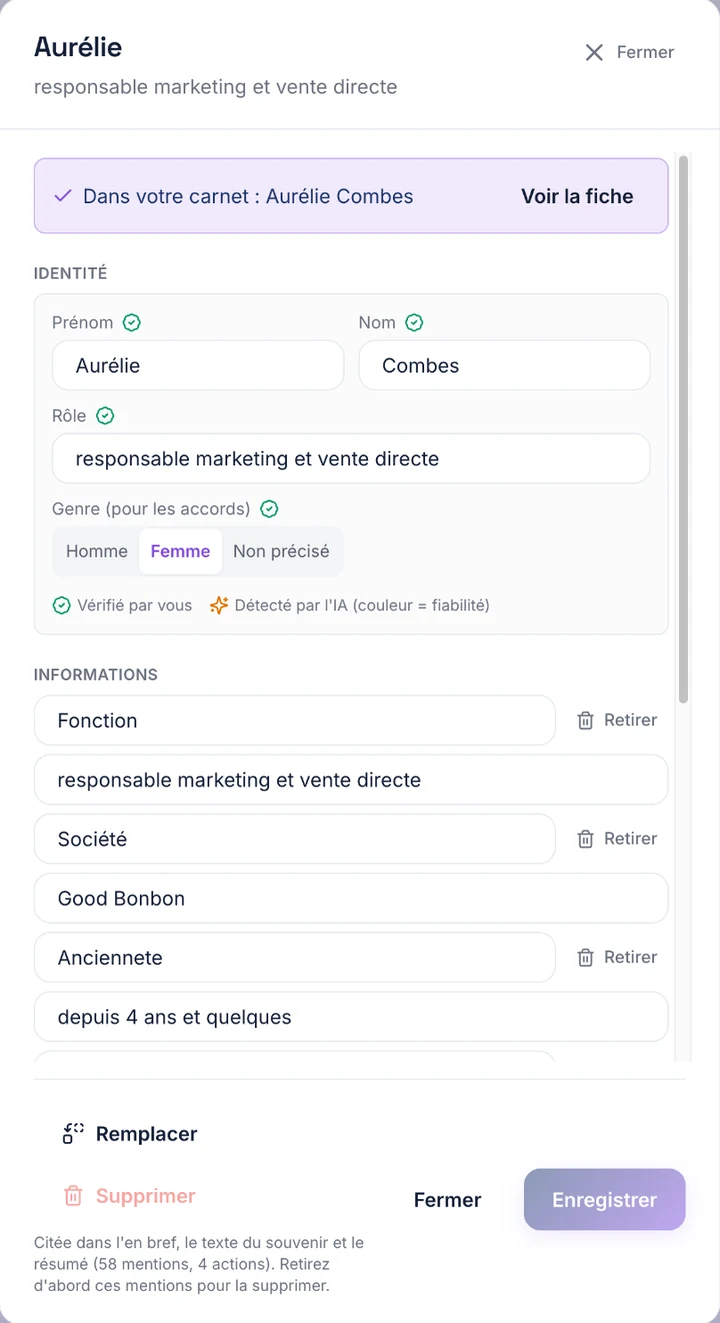Edit the Good Bonbon value field

coord(351,898)
